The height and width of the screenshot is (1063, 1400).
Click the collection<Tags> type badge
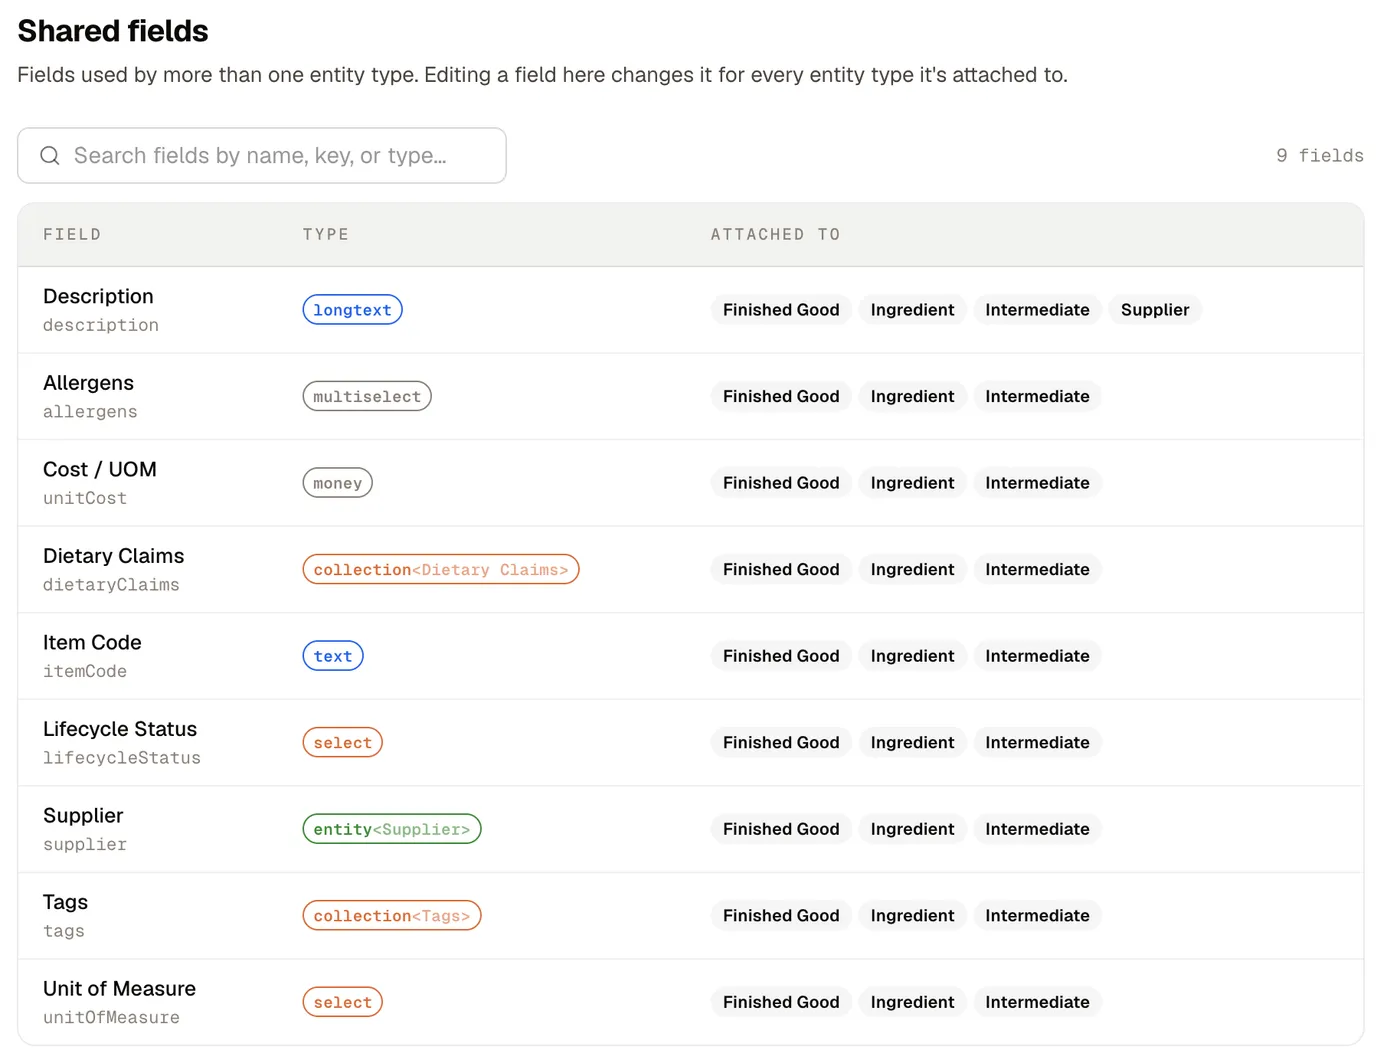coord(392,915)
